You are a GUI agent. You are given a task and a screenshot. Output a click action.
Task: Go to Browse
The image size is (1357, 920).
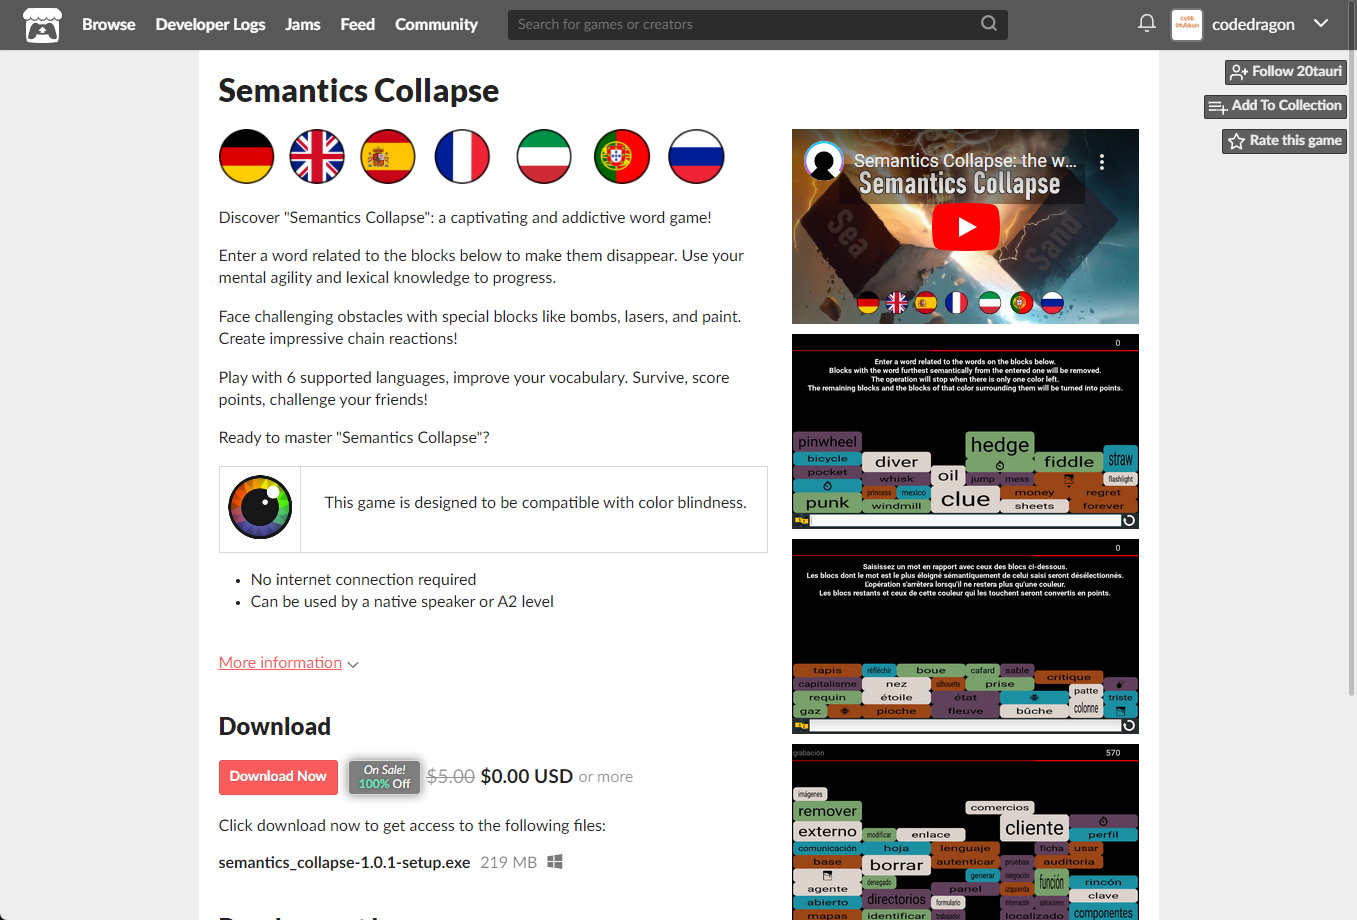[108, 24]
